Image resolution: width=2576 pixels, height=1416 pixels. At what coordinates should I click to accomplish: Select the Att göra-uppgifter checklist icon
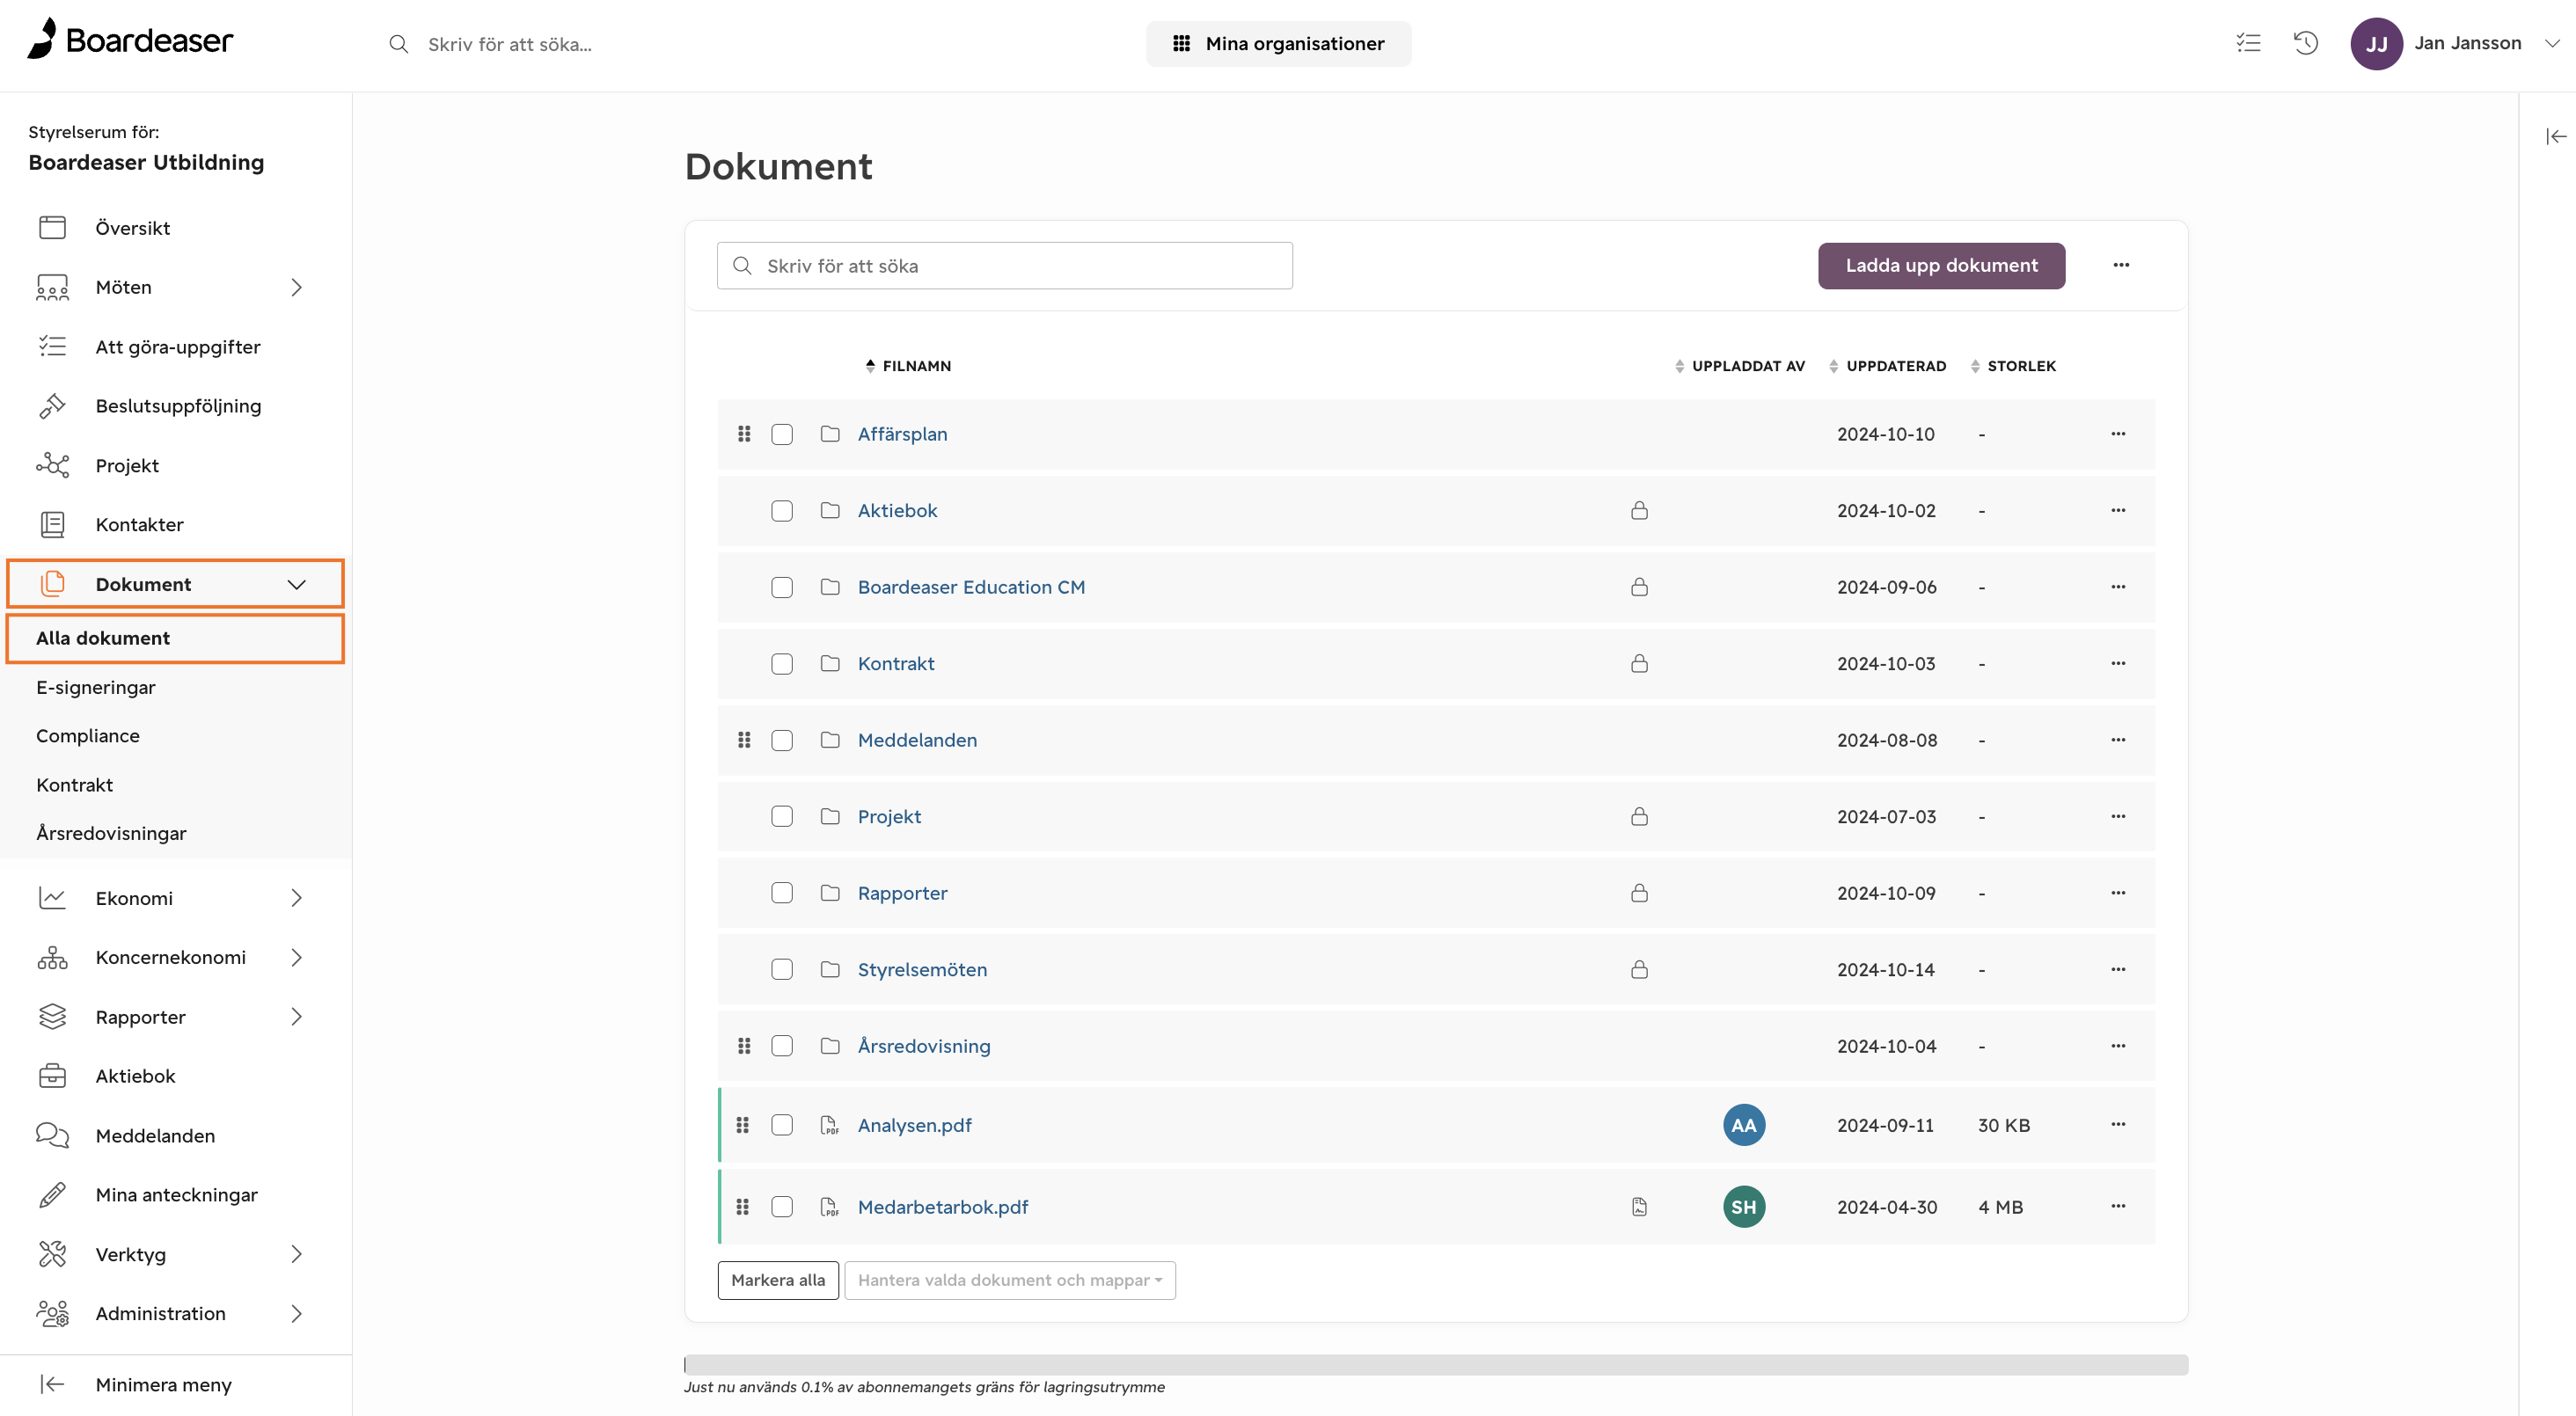(x=52, y=345)
